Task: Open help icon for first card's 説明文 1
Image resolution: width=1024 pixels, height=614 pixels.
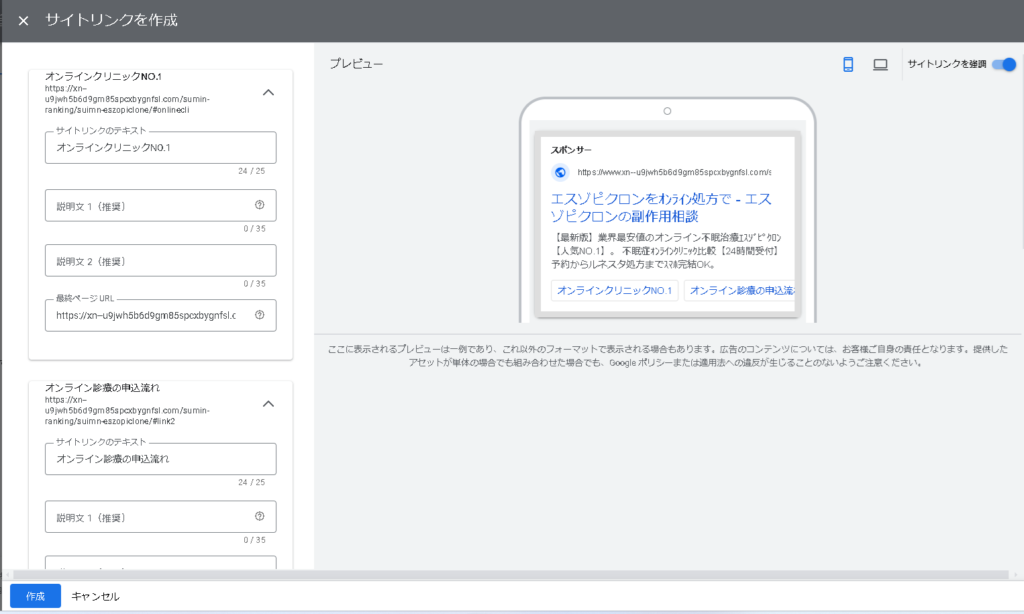Action: point(260,205)
